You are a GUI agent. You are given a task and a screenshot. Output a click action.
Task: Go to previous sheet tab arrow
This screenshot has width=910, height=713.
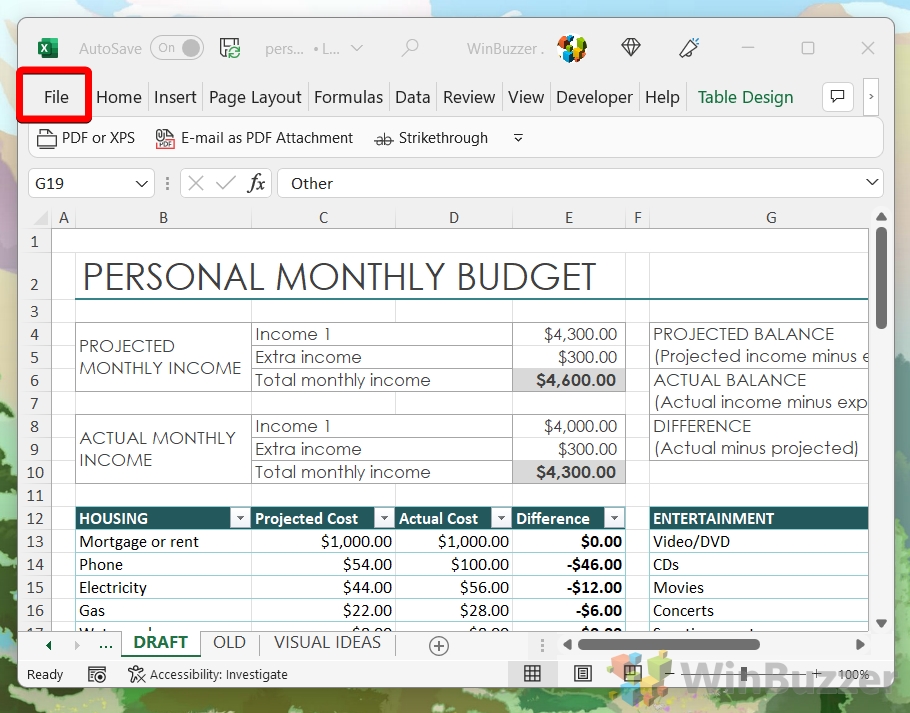49,645
